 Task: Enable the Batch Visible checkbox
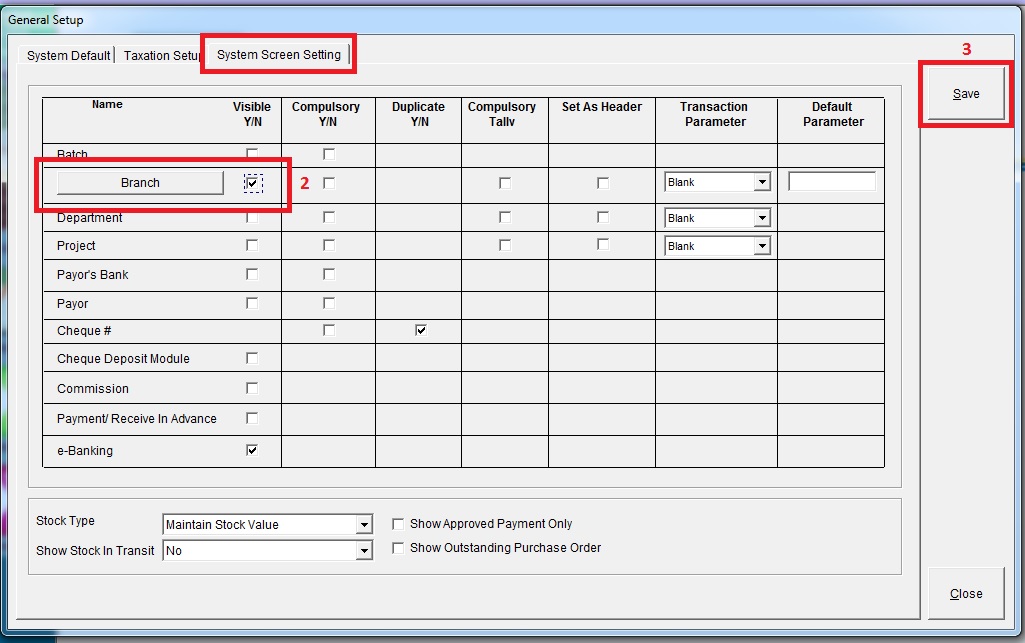click(252, 154)
